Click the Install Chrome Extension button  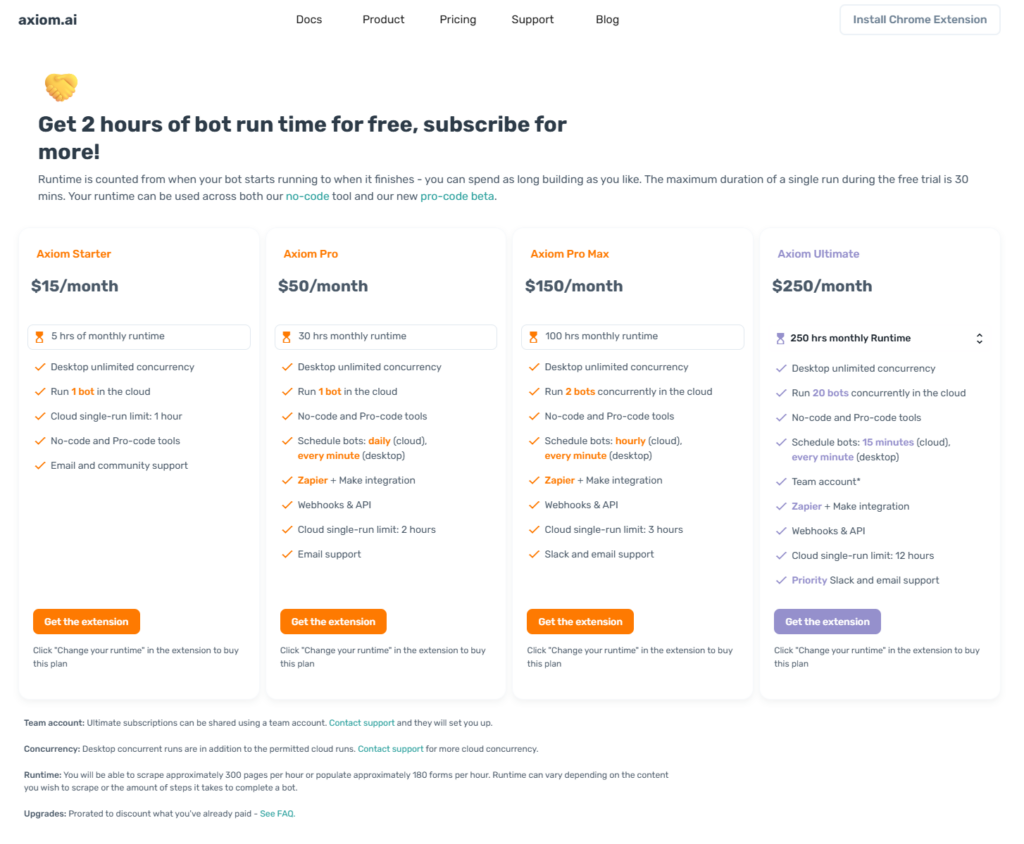pyautogui.click(x=919, y=19)
